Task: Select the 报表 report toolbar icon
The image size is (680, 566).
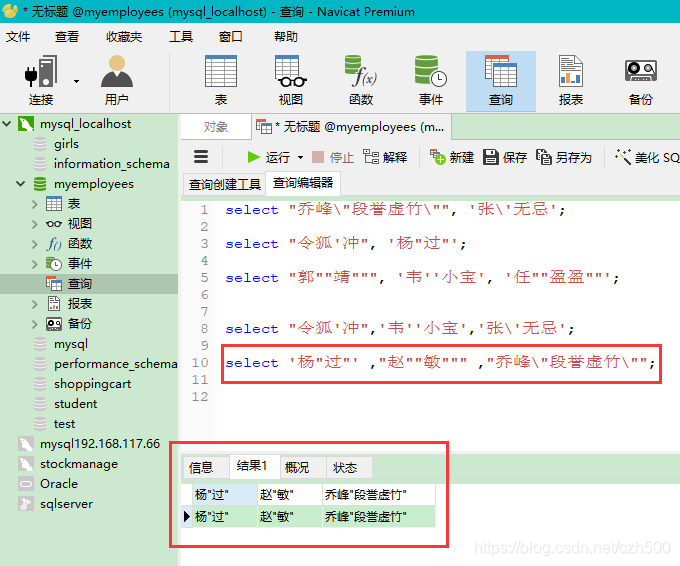Action: (x=571, y=81)
